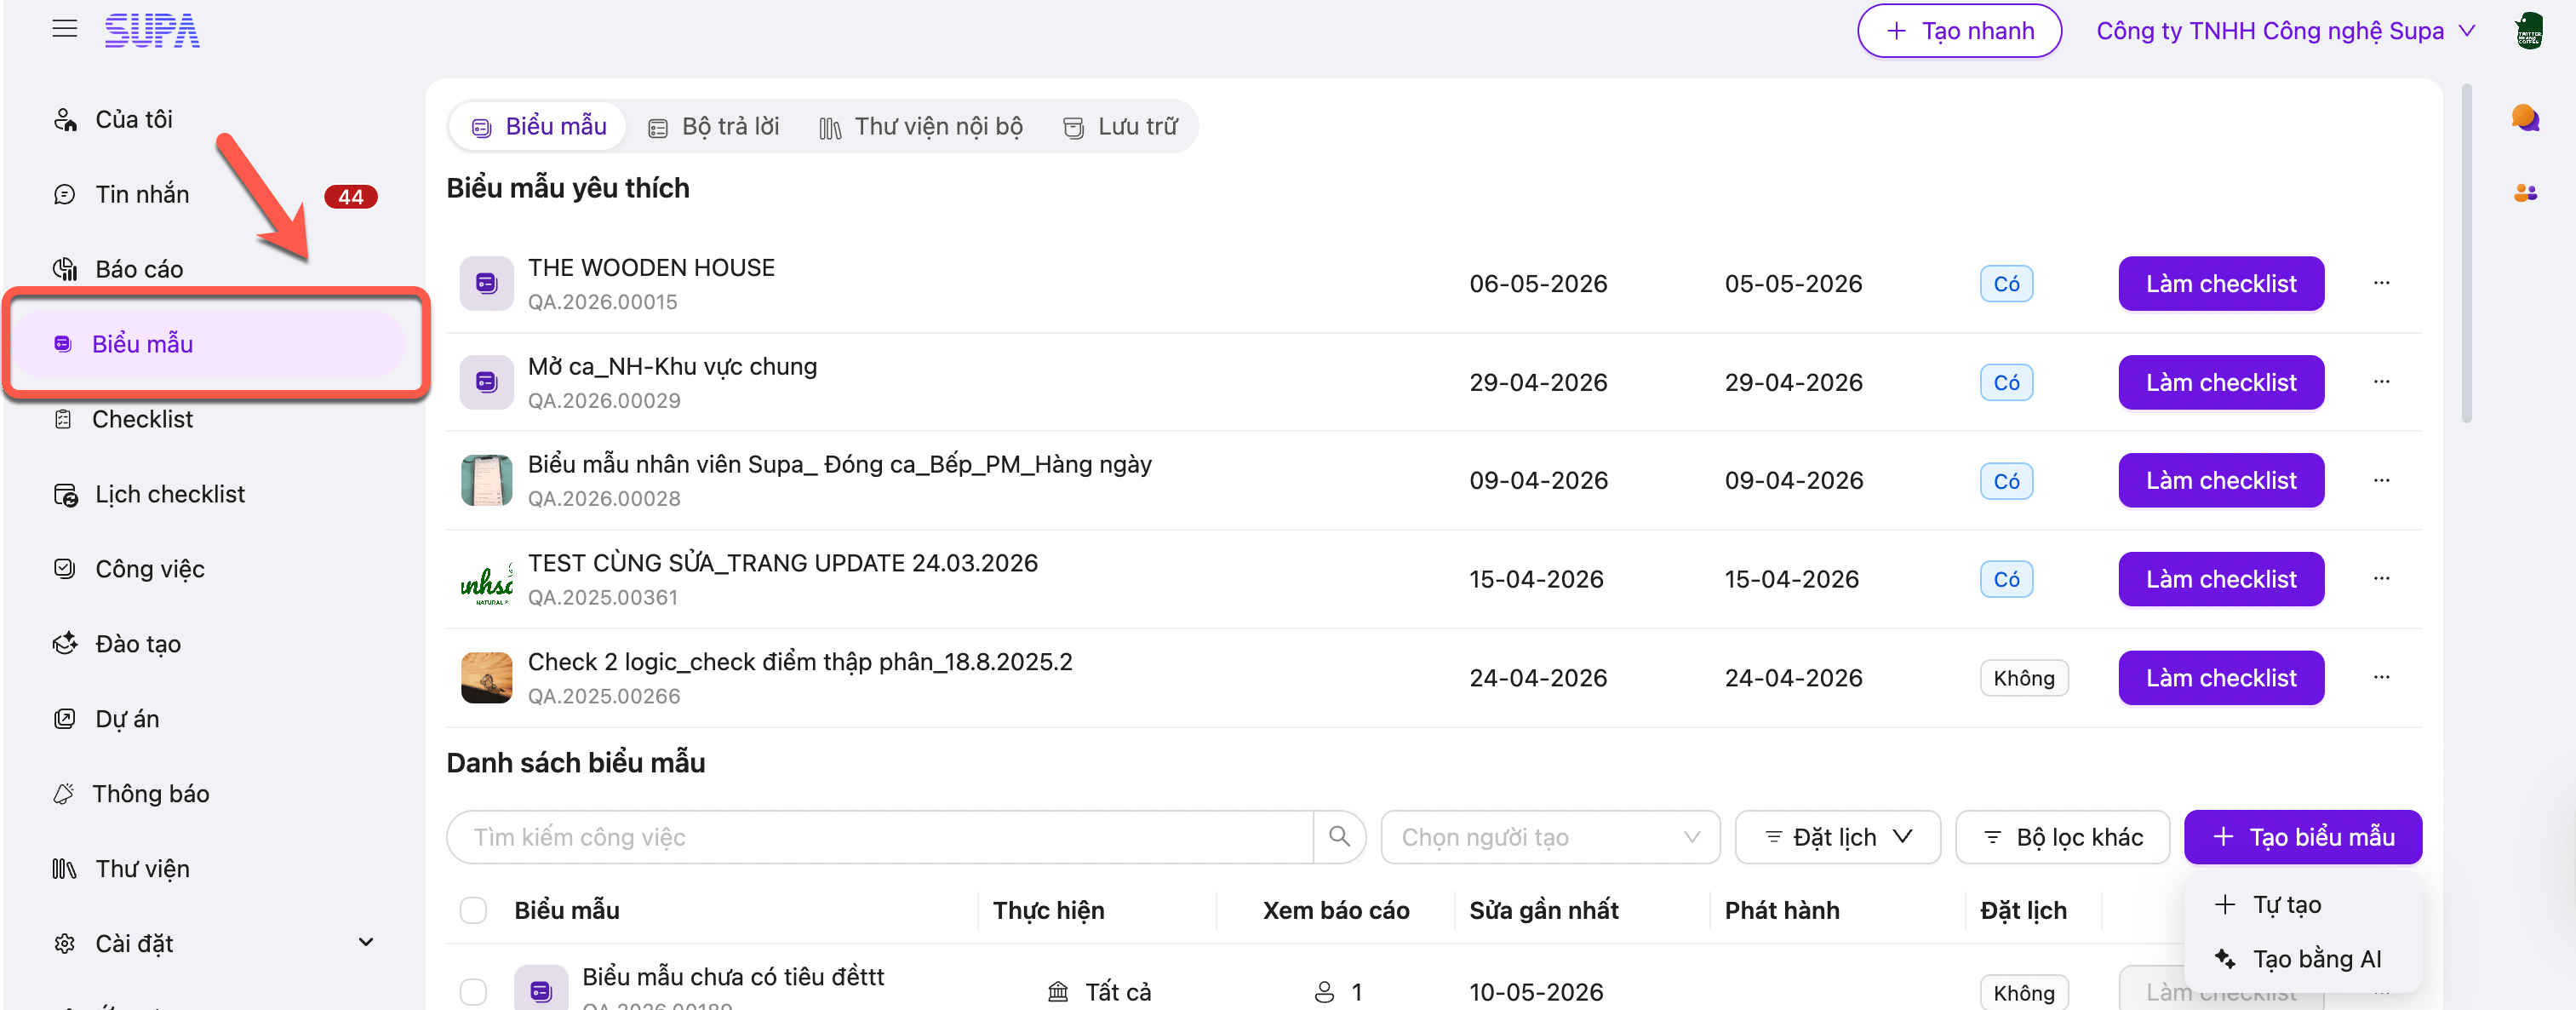
Task: Open the hamburger sidebar menu icon
Action: coord(65,29)
